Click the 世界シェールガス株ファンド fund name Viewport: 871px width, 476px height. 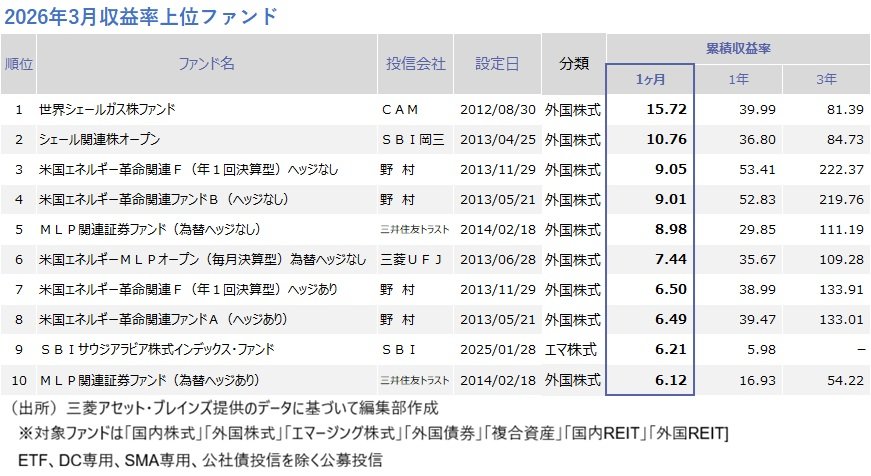tap(108, 109)
